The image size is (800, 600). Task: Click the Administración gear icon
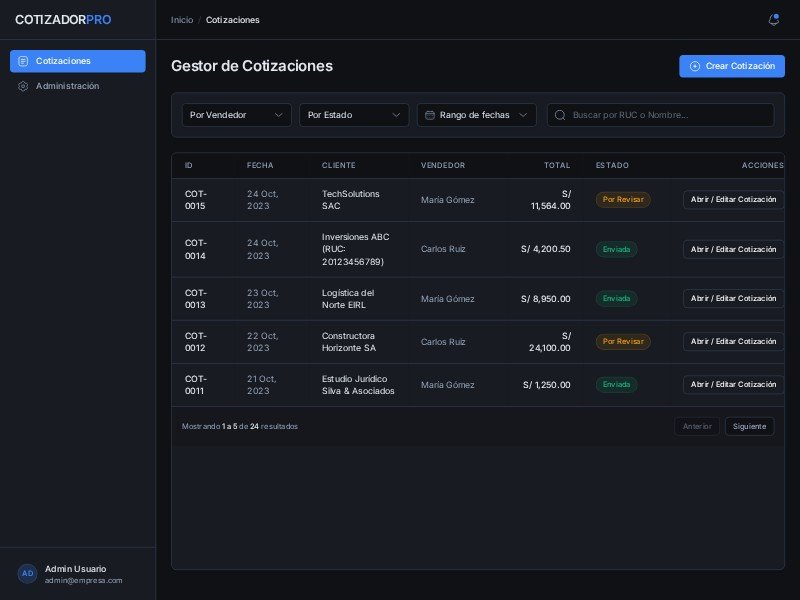(x=23, y=86)
